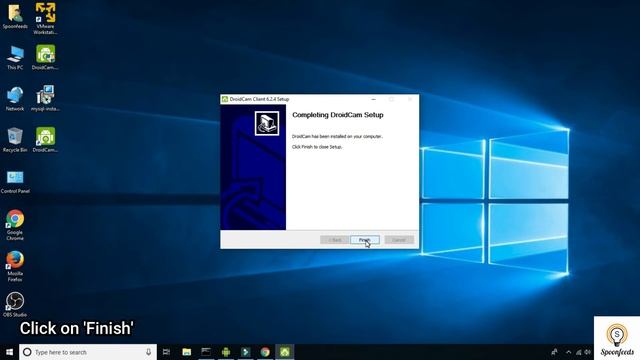Viewport: 640px width, 360px height.
Task: Select the OBS Studio desktop shortcut
Action: click(x=15, y=305)
